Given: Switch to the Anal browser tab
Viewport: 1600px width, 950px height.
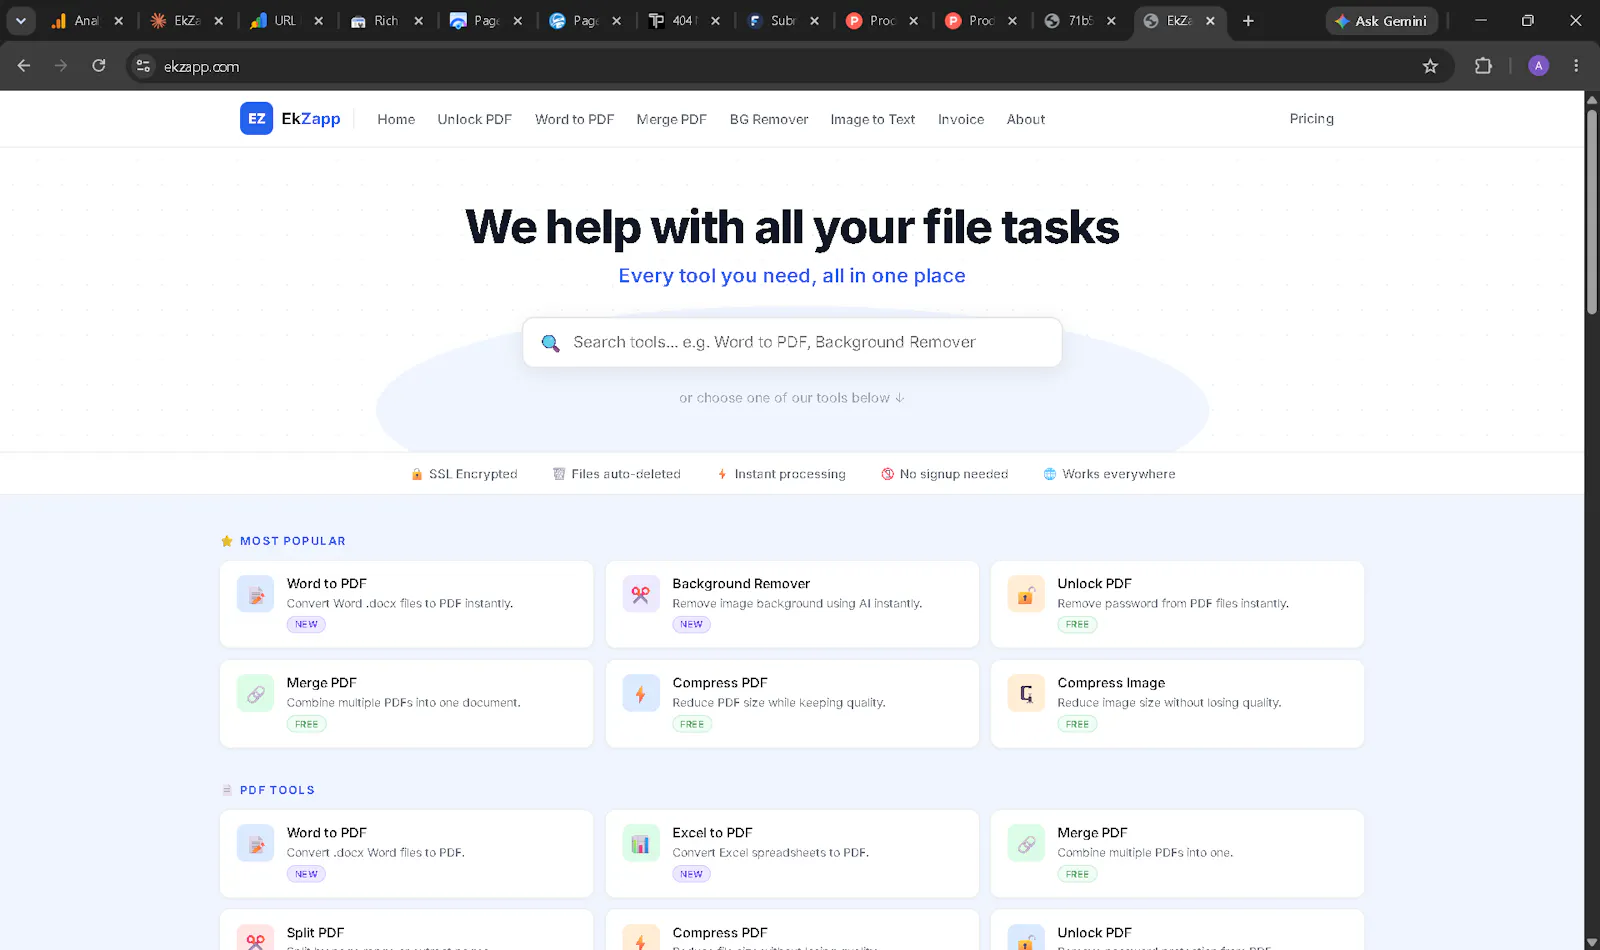Looking at the screenshot, I should point(86,21).
